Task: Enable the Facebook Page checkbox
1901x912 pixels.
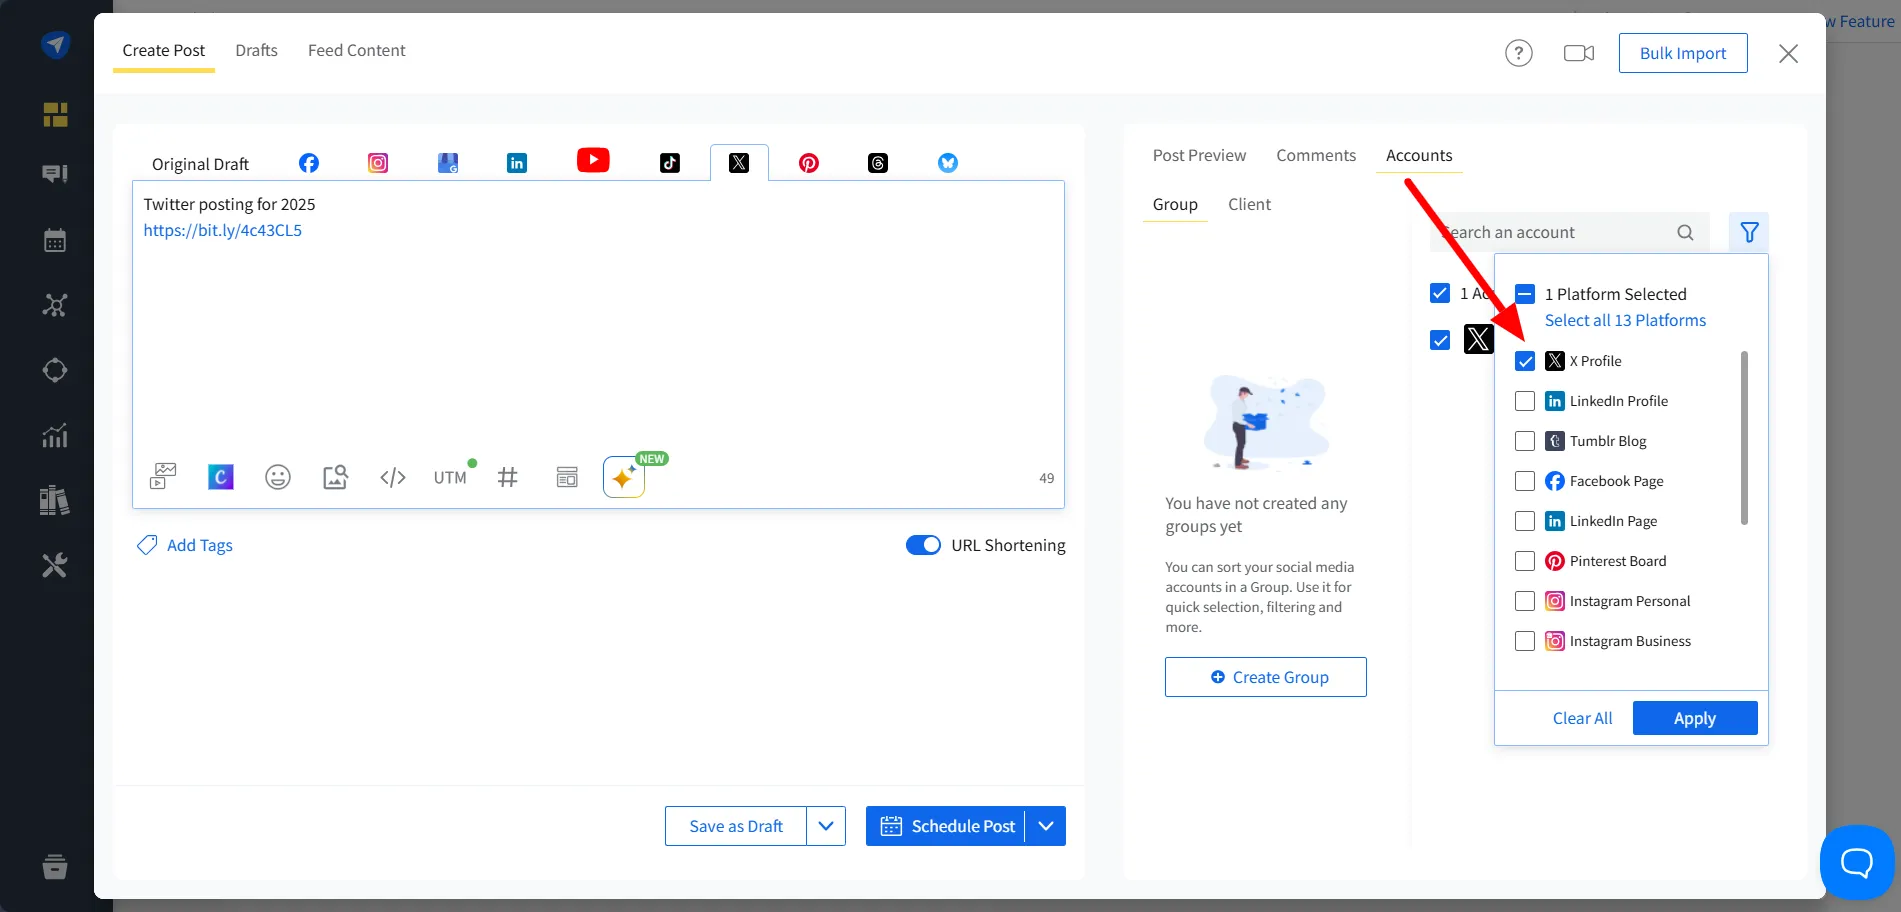Action: [x=1525, y=481]
